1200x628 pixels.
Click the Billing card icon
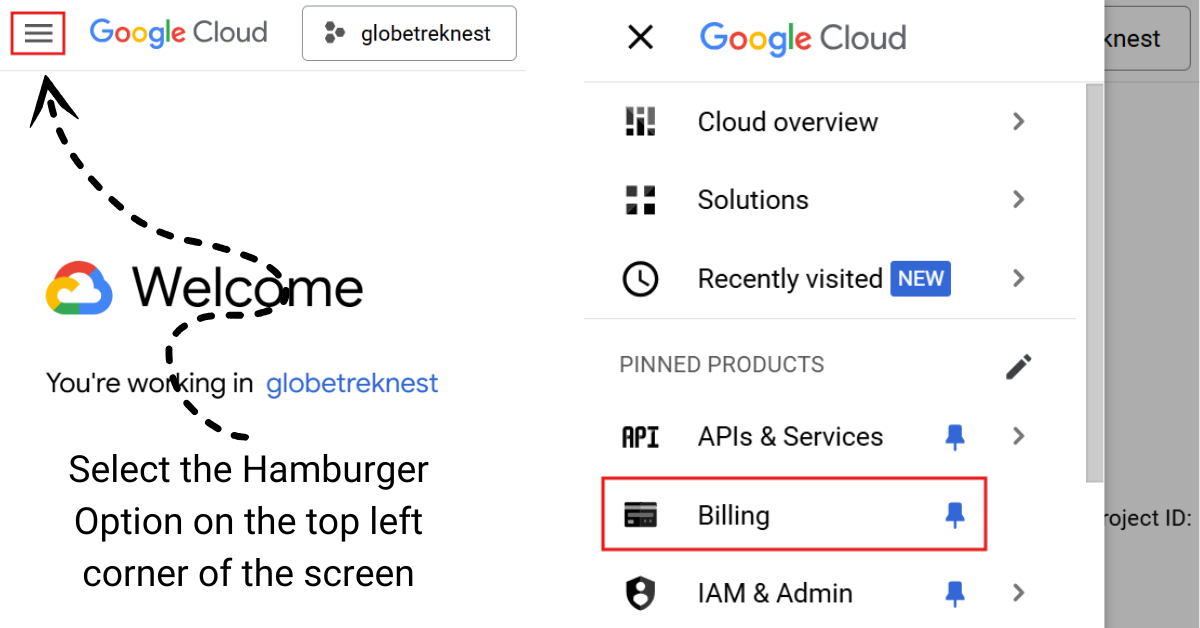(640, 516)
